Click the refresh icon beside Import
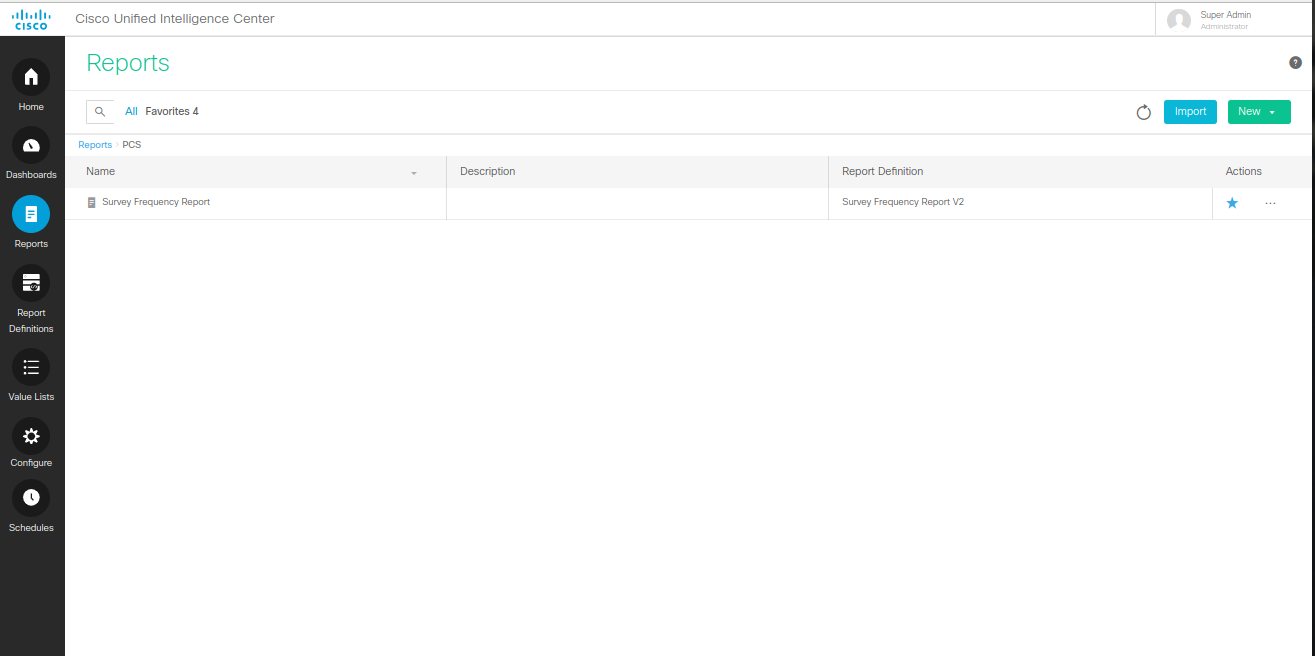This screenshot has width=1315, height=656. (x=1144, y=112)
